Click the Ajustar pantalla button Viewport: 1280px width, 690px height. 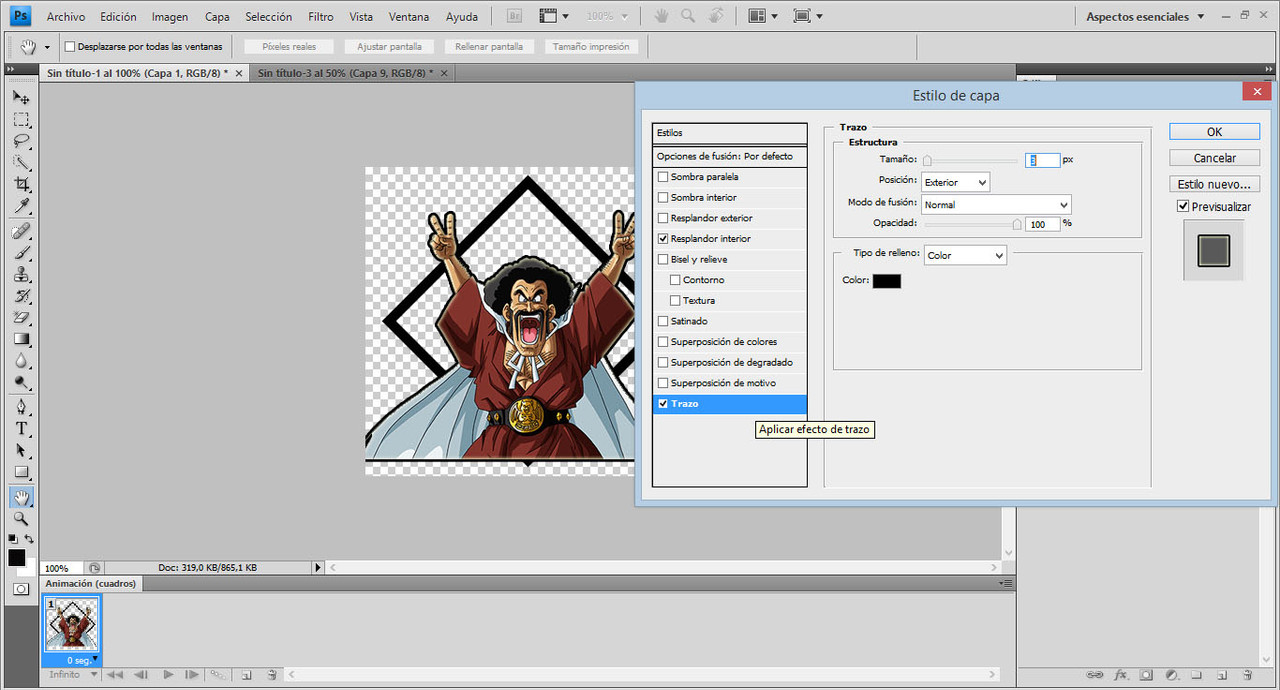tap(389, 47)
